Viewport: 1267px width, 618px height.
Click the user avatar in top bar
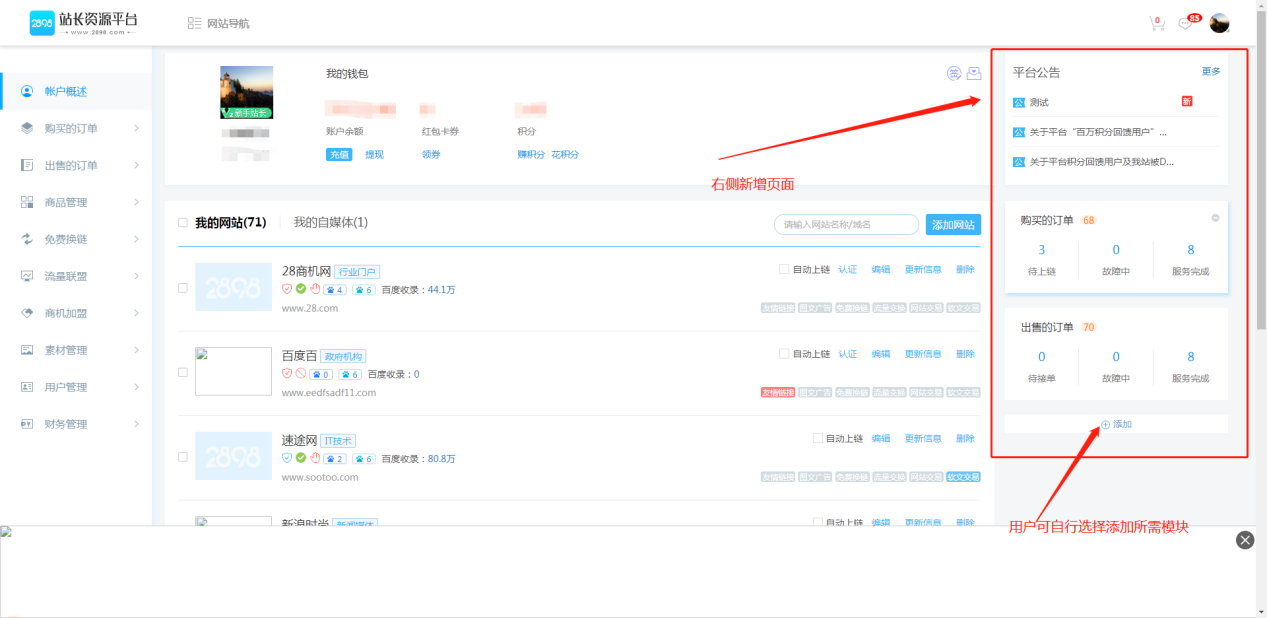pyautogui.click(x=1219, y=23)
